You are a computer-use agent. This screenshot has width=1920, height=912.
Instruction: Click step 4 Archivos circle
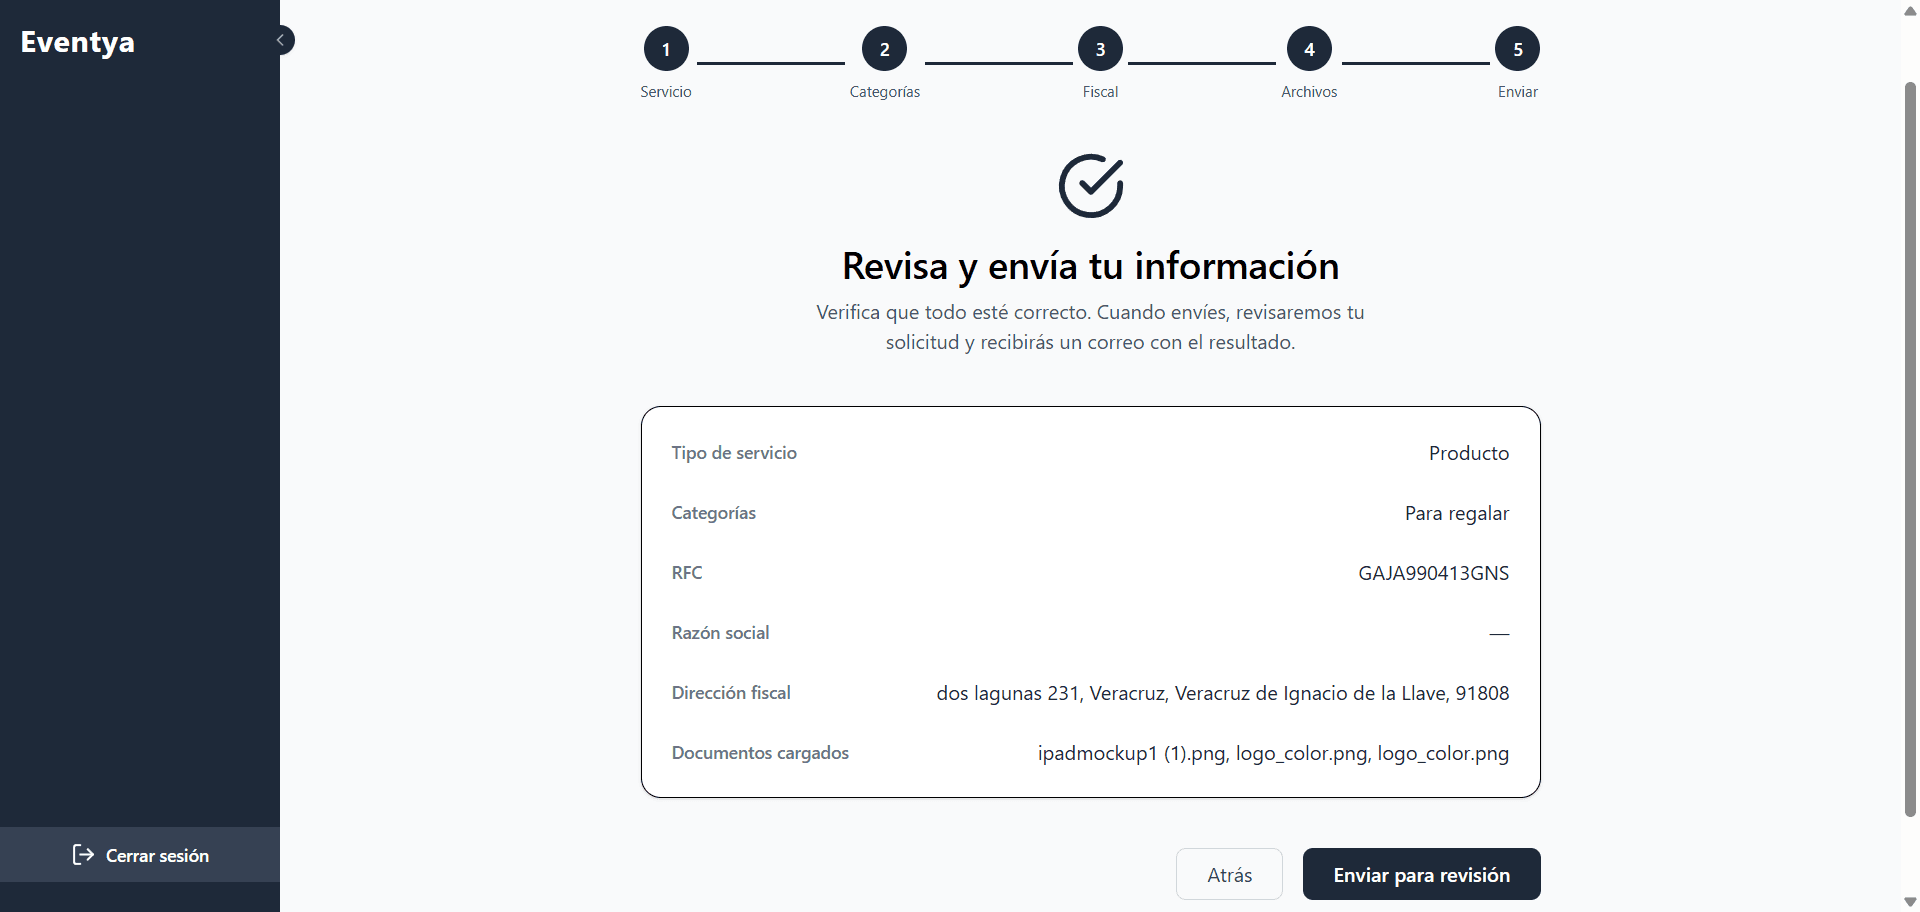pyautogui.click(x=1309, y=48)
